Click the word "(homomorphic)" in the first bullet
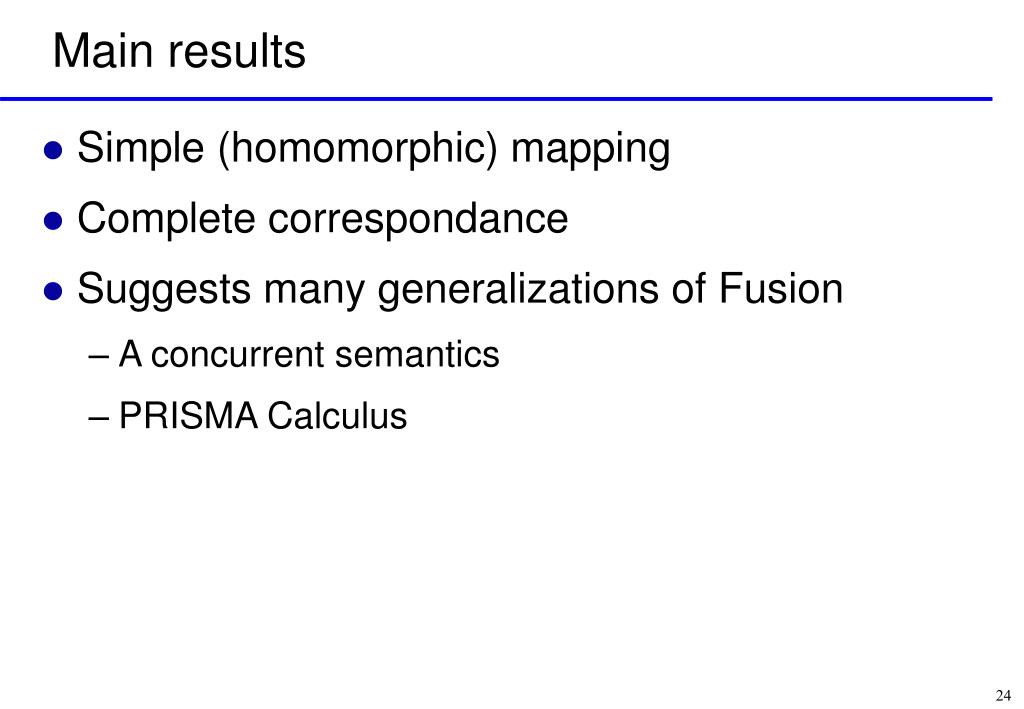The width and height of the screenshot is (1024, 709). pos(357,149)
